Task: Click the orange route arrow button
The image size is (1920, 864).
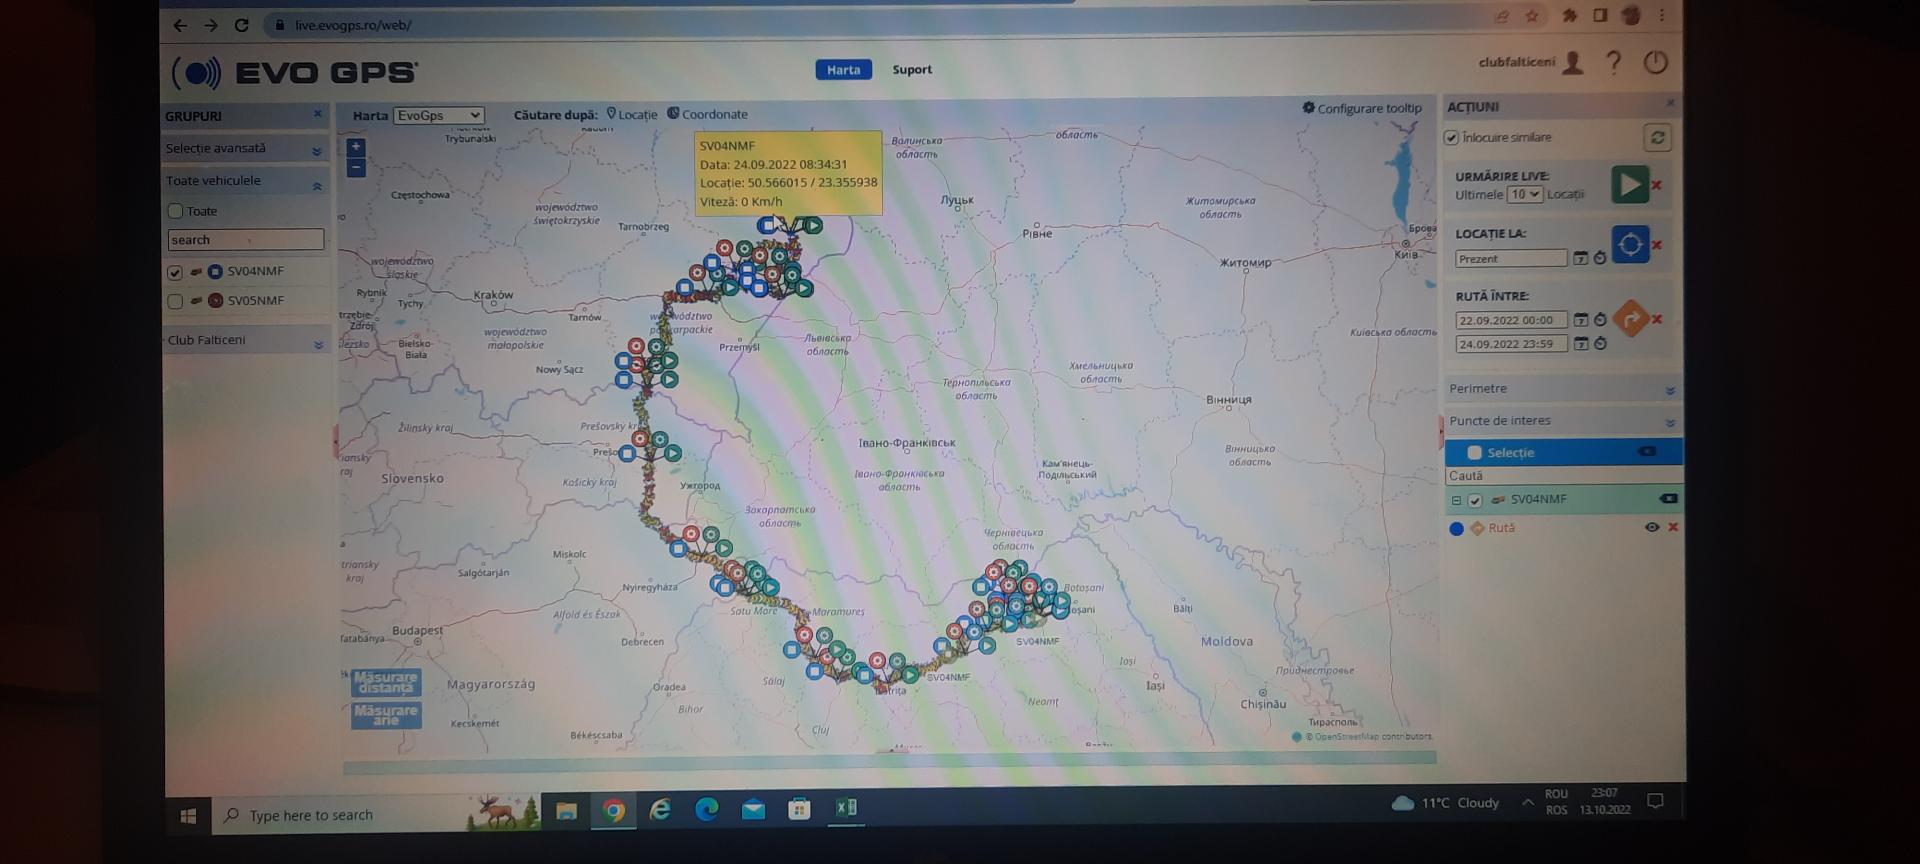Action: pos(1630,319)
